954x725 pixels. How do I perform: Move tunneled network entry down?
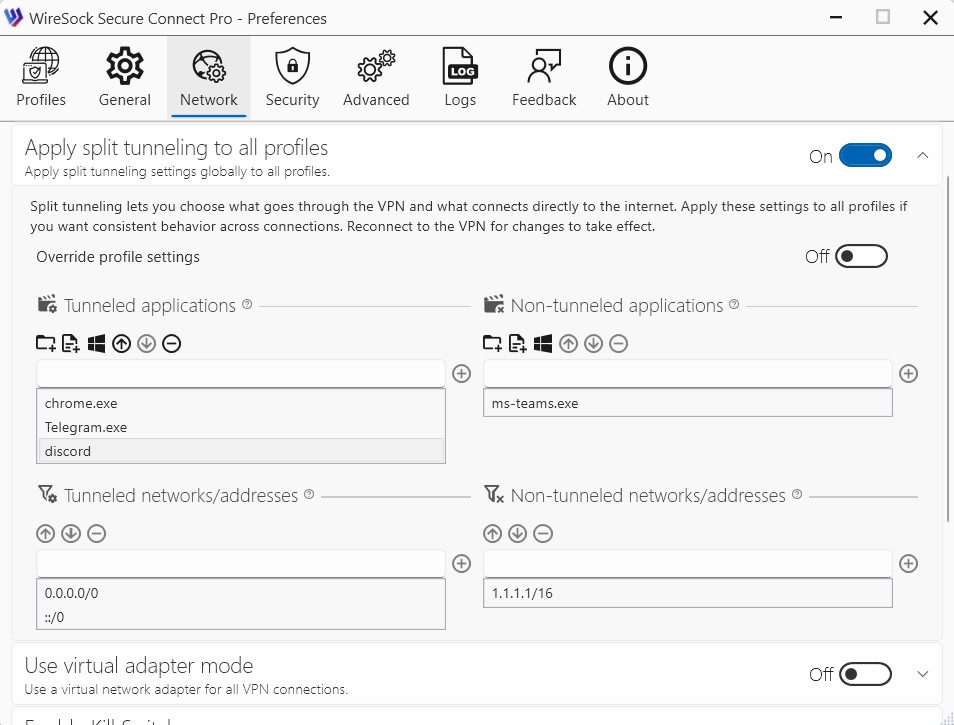coord(71,534)
